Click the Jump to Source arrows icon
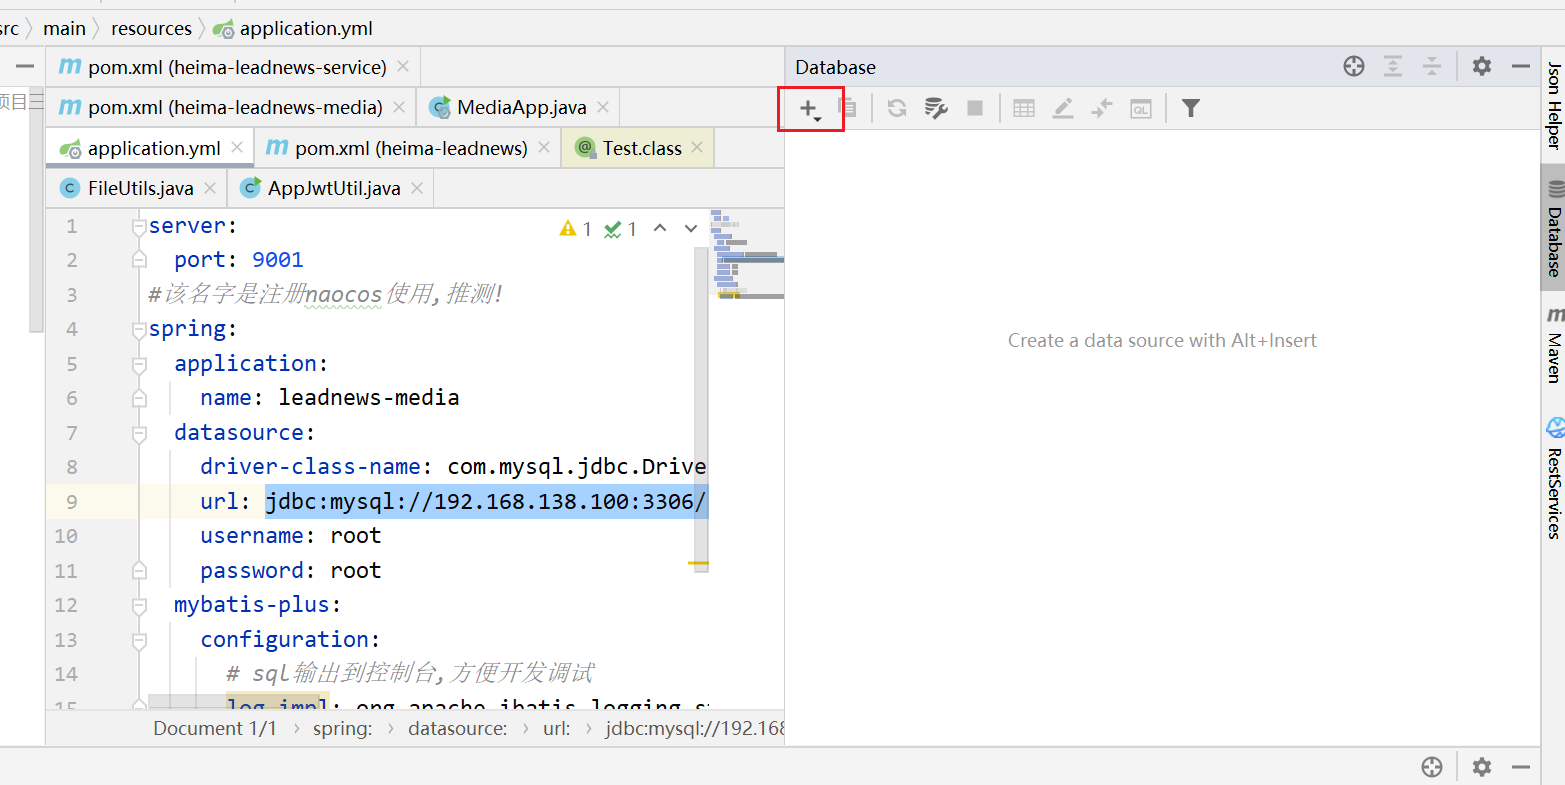1565x785 pixels. 1102,108
